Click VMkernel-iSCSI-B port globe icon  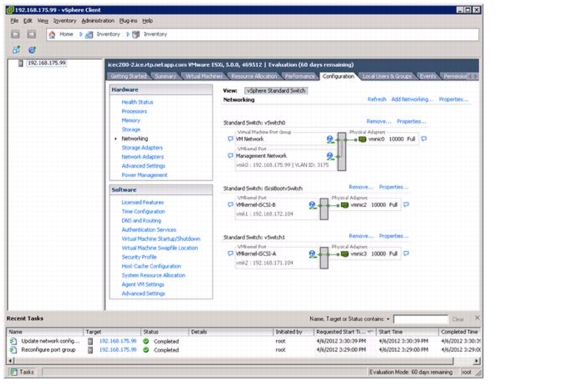(x=312, y=205)
